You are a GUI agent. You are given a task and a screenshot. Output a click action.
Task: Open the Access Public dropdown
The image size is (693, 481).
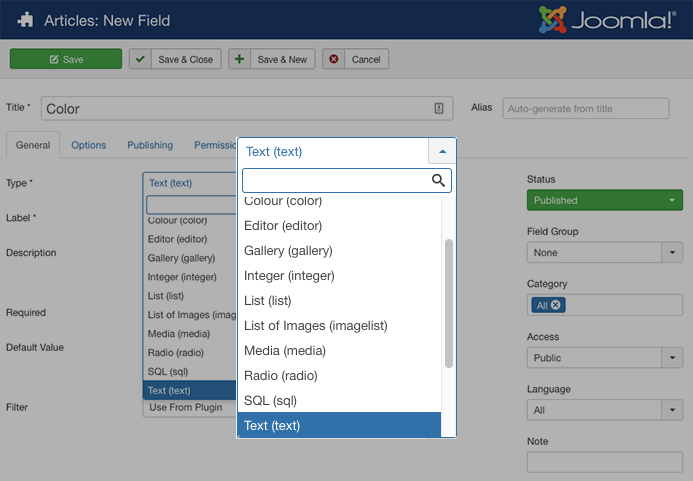[x=605, y=358]
